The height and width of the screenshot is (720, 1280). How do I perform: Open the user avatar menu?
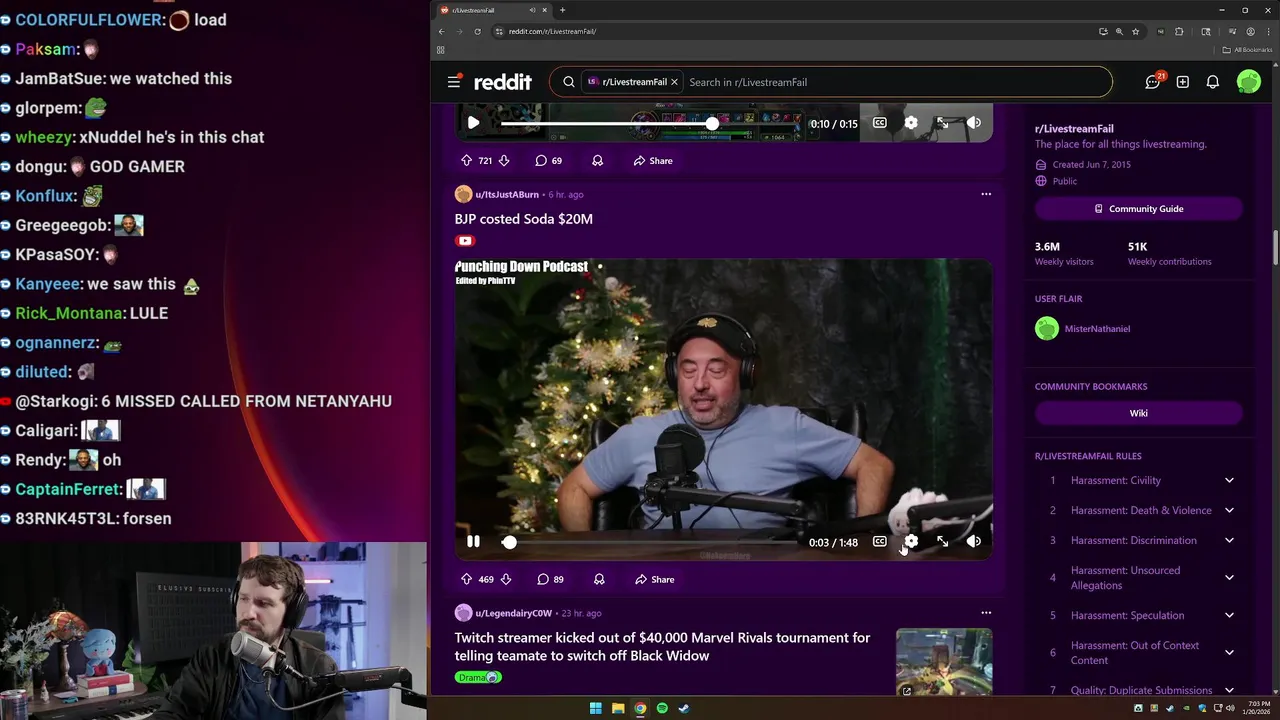coord(1248,82)
